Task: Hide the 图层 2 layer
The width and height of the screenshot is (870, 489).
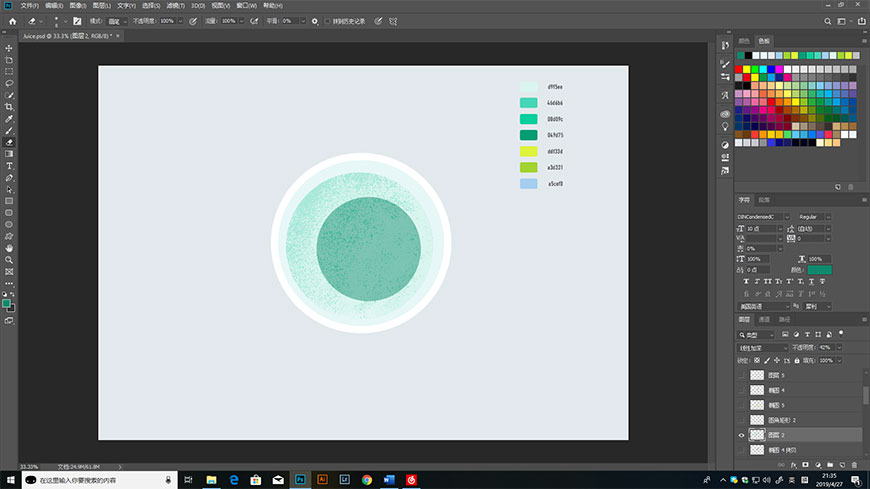Action: (741, 435)
